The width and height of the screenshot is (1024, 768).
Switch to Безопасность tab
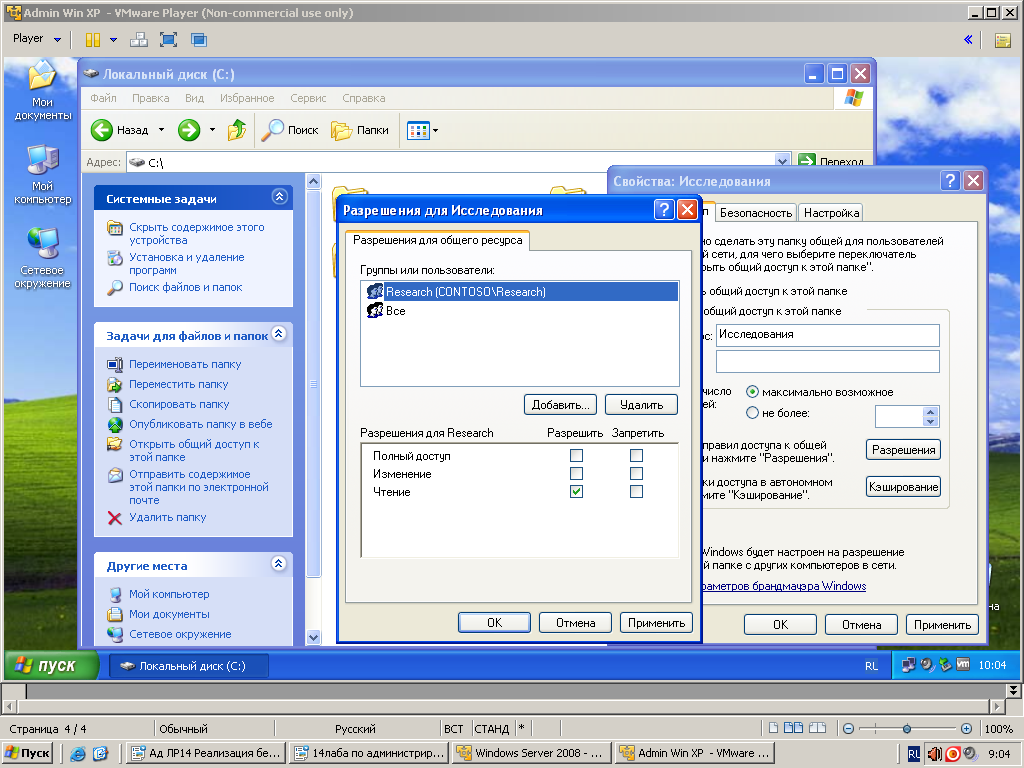click(x=756, y=213)
